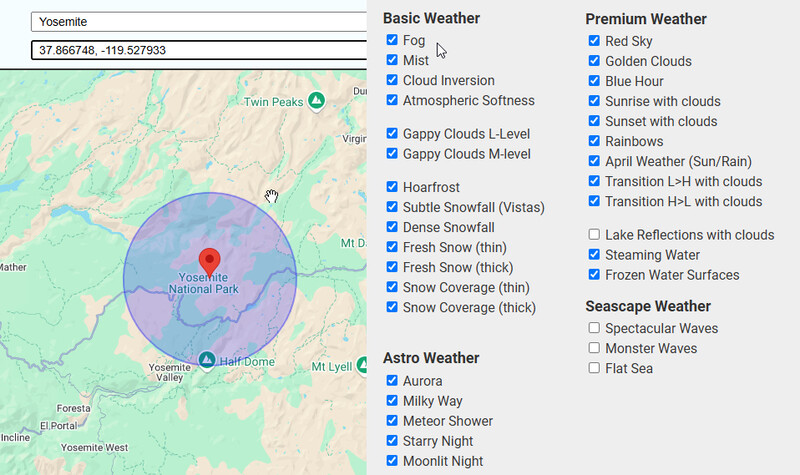Click the Mt Lyell text label
Image resolution: width=800 pixels, height=475 pixels.
pos(332,366)
